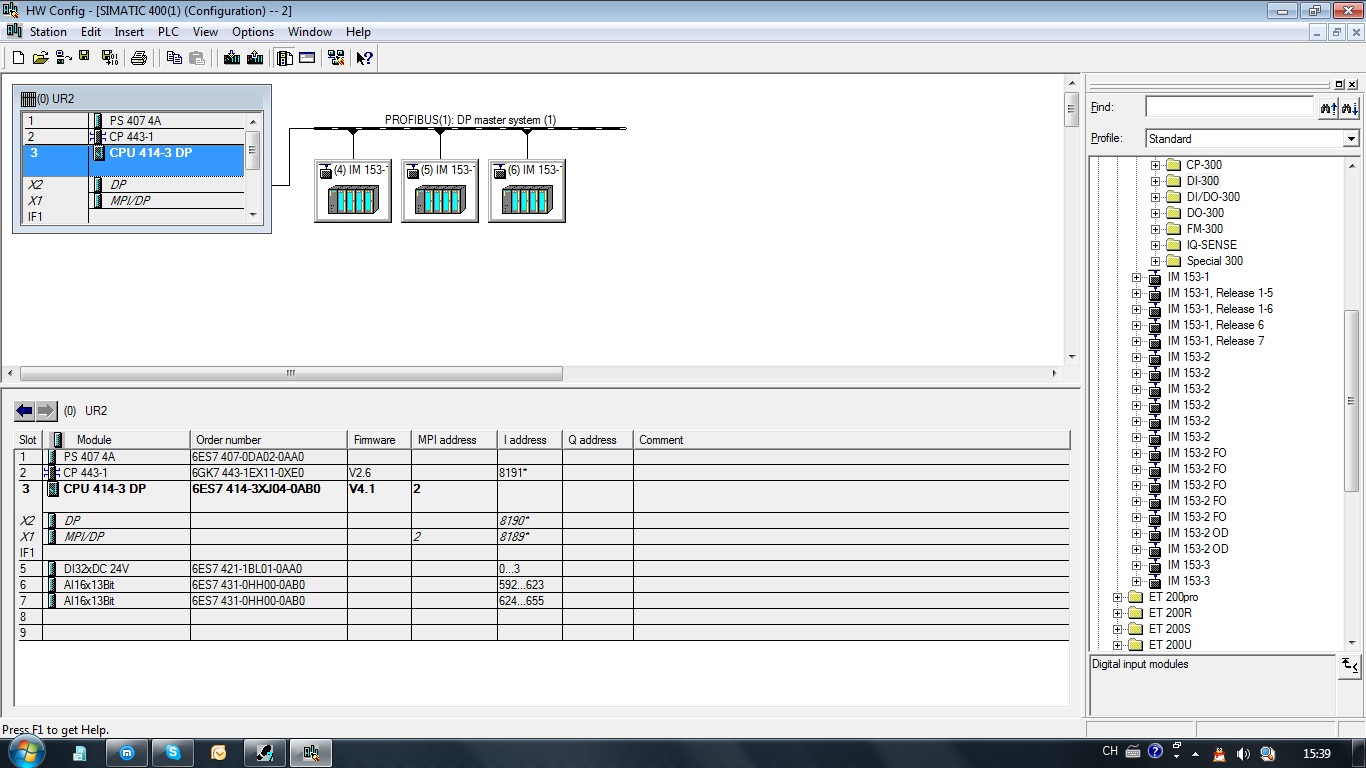The image size is (1366, 768).
Task: Click the catalog search up binoculars icon
Action: [1328, 107]
